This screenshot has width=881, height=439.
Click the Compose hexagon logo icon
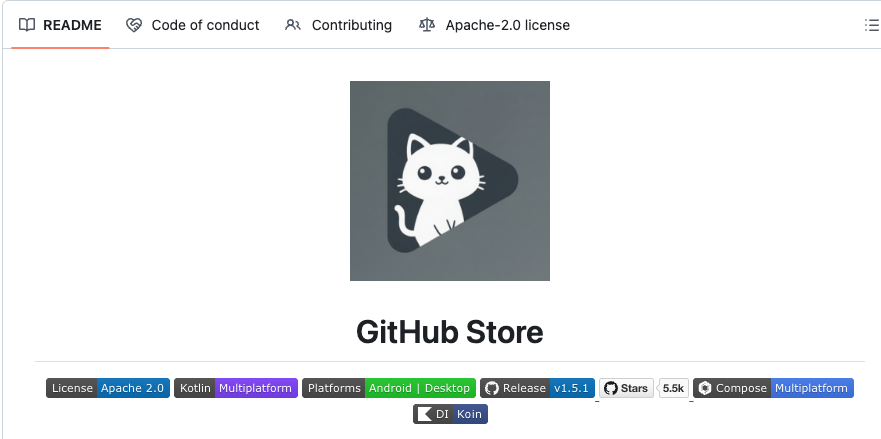tap(705, 388)
